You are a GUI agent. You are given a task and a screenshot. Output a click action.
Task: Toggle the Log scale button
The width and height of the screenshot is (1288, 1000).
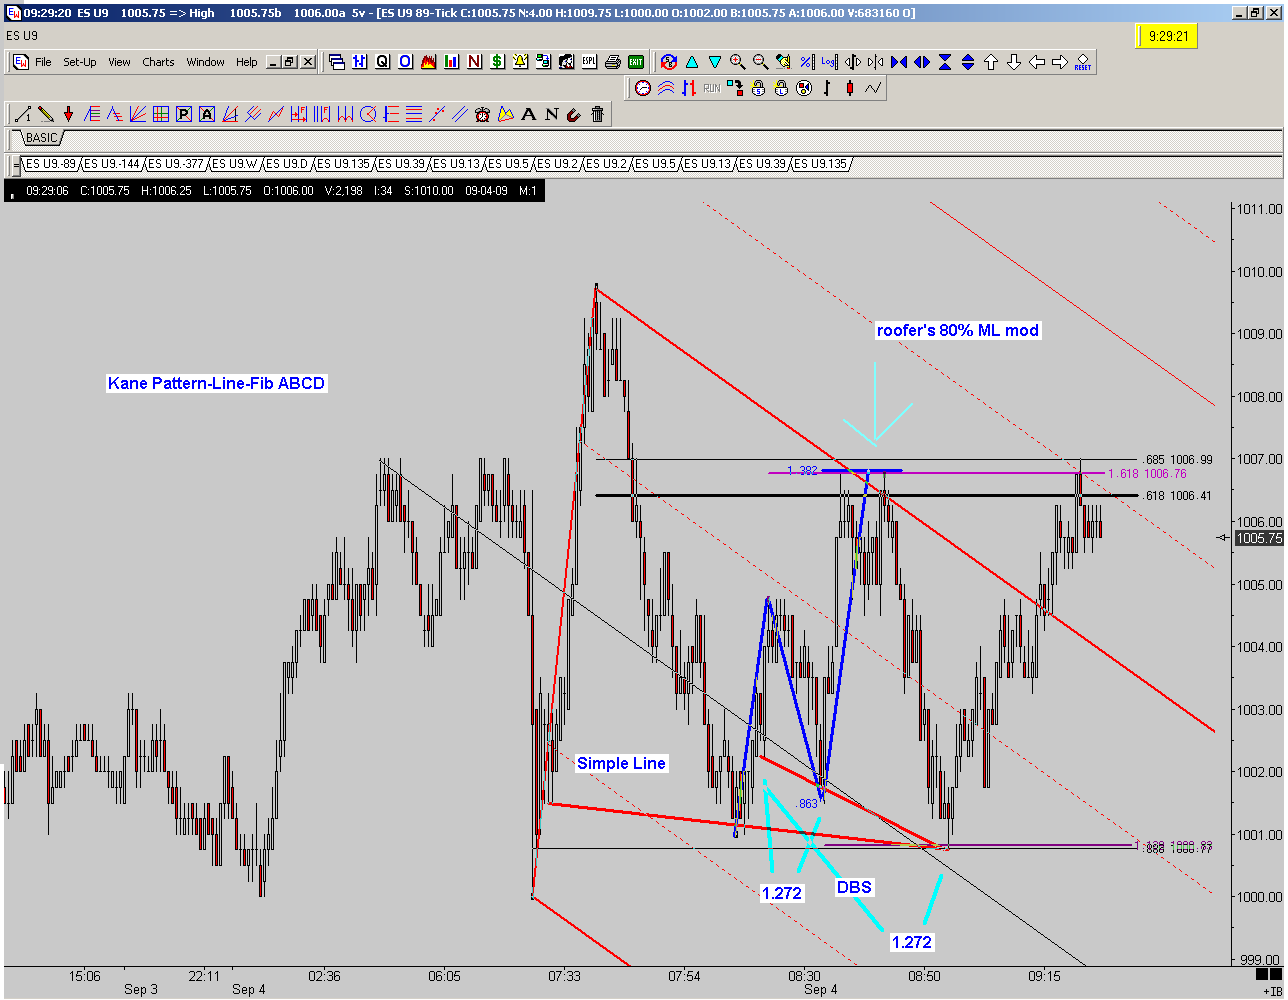tap(829, 62)
